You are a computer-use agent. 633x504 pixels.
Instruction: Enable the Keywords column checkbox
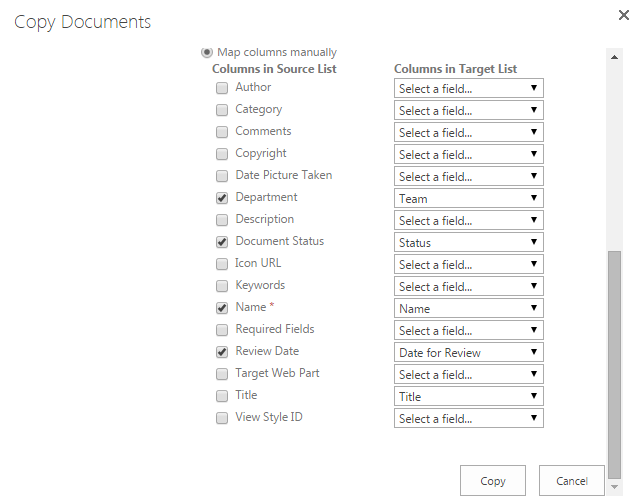pyautogui.click(x=222, y=286)
